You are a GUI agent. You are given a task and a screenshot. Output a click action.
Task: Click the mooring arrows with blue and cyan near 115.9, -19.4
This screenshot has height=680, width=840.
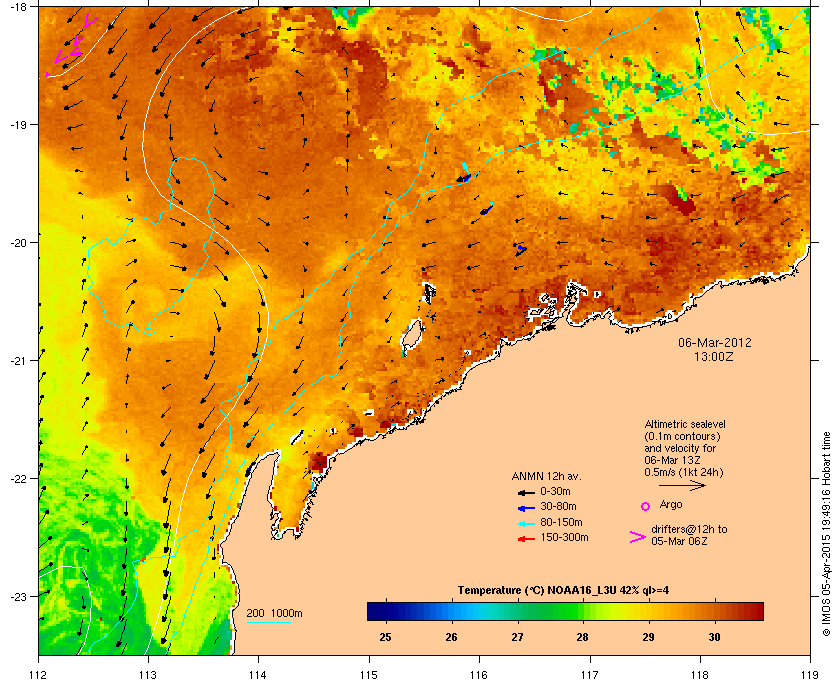(464, 175)
